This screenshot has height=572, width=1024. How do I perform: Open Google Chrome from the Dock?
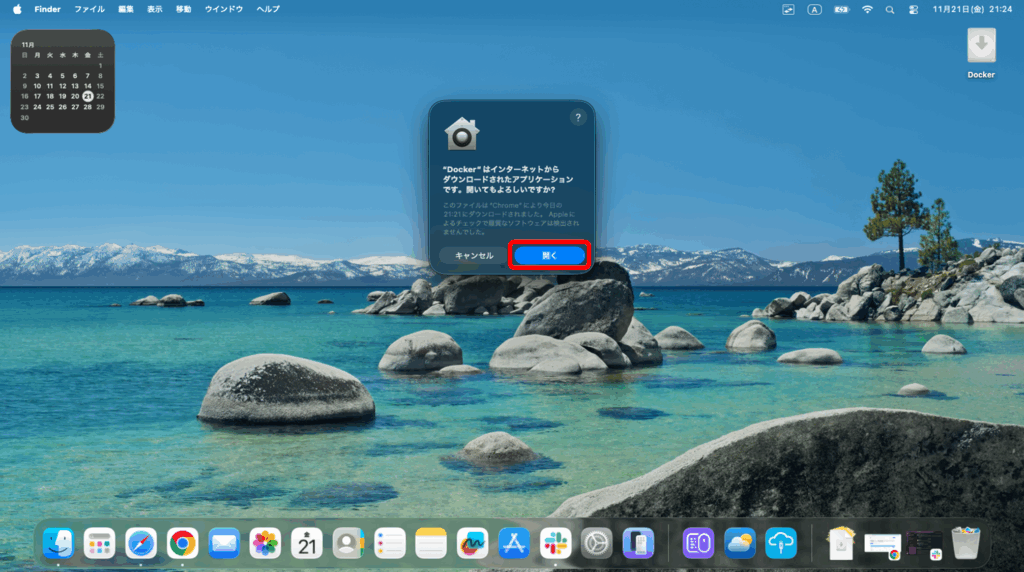click(182, 543)
